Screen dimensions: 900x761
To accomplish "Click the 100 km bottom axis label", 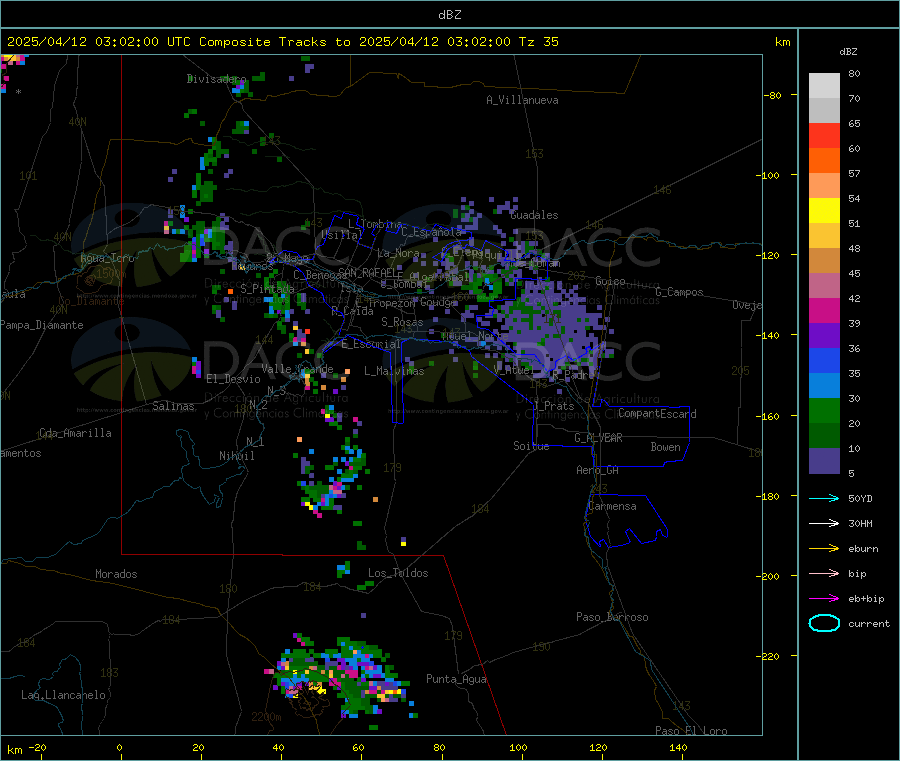I will 518,747.
